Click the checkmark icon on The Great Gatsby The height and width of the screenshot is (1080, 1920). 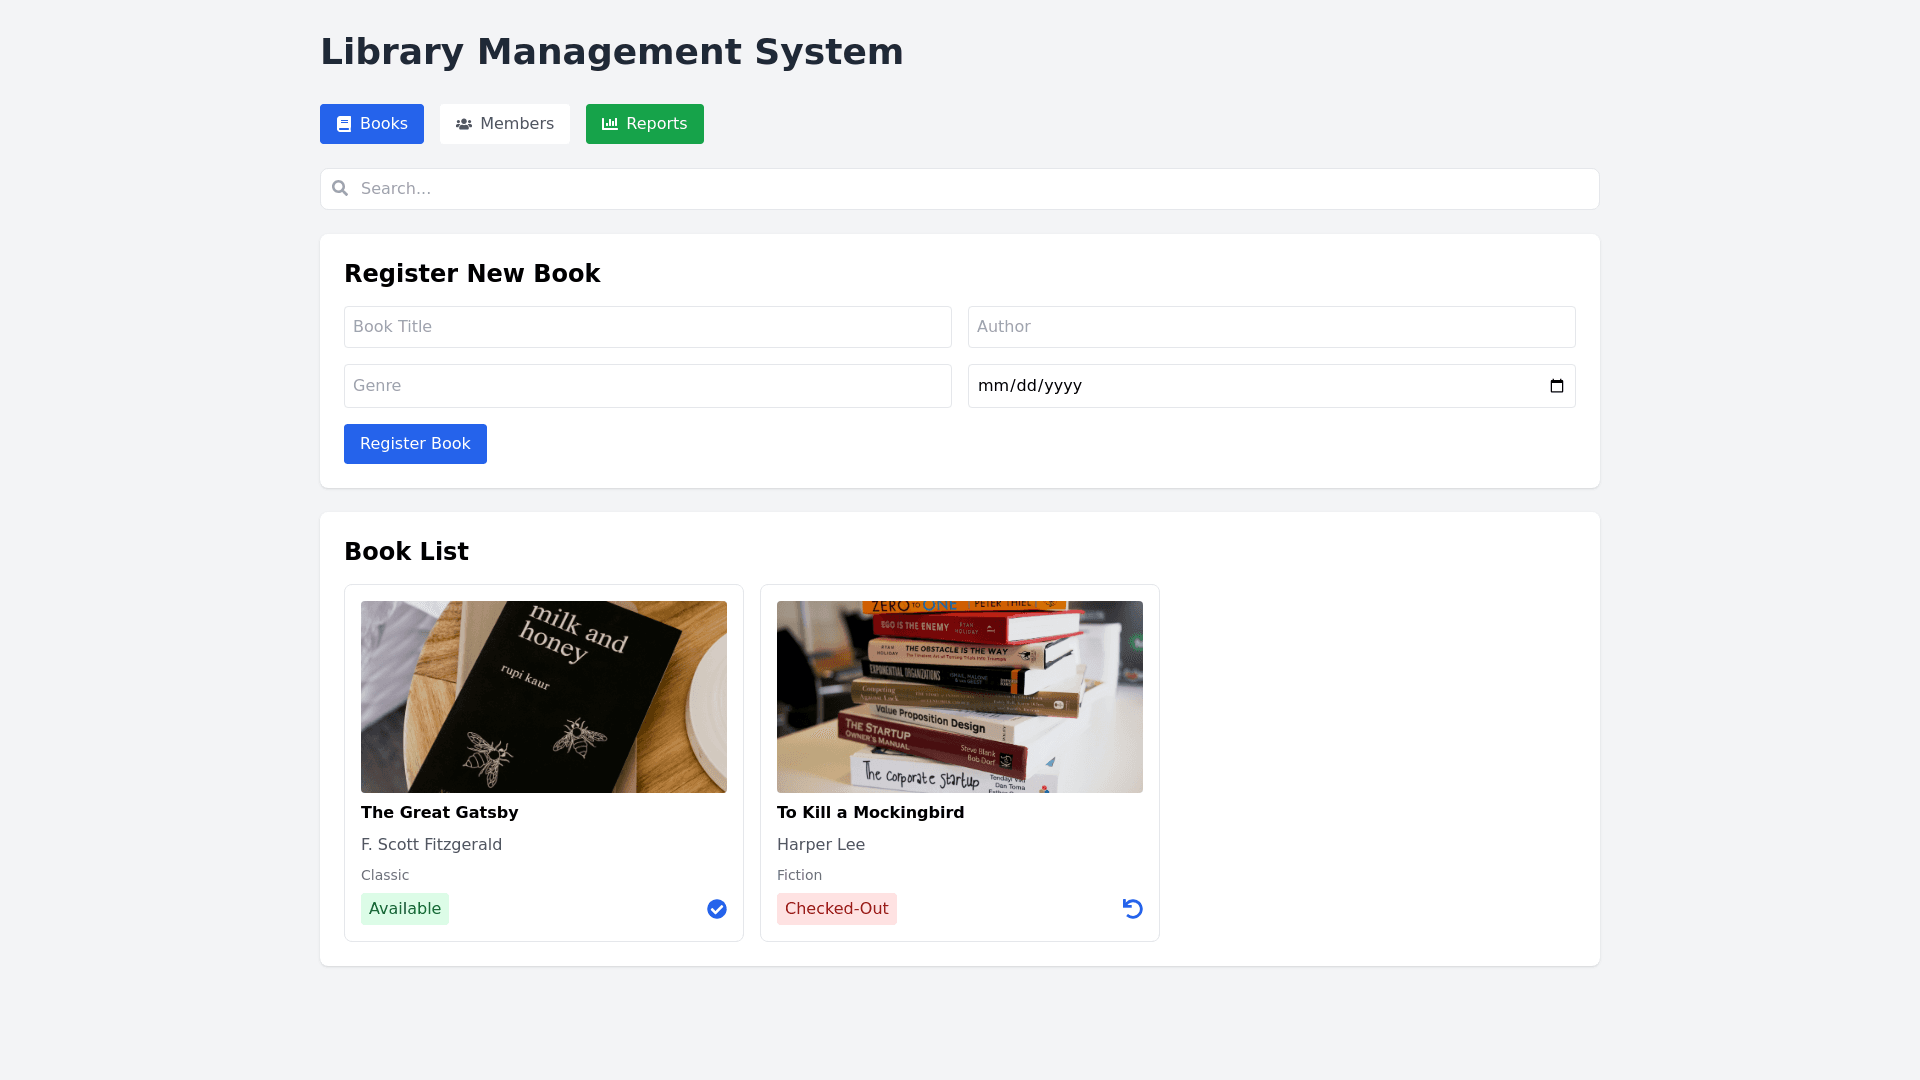point(717,909)
